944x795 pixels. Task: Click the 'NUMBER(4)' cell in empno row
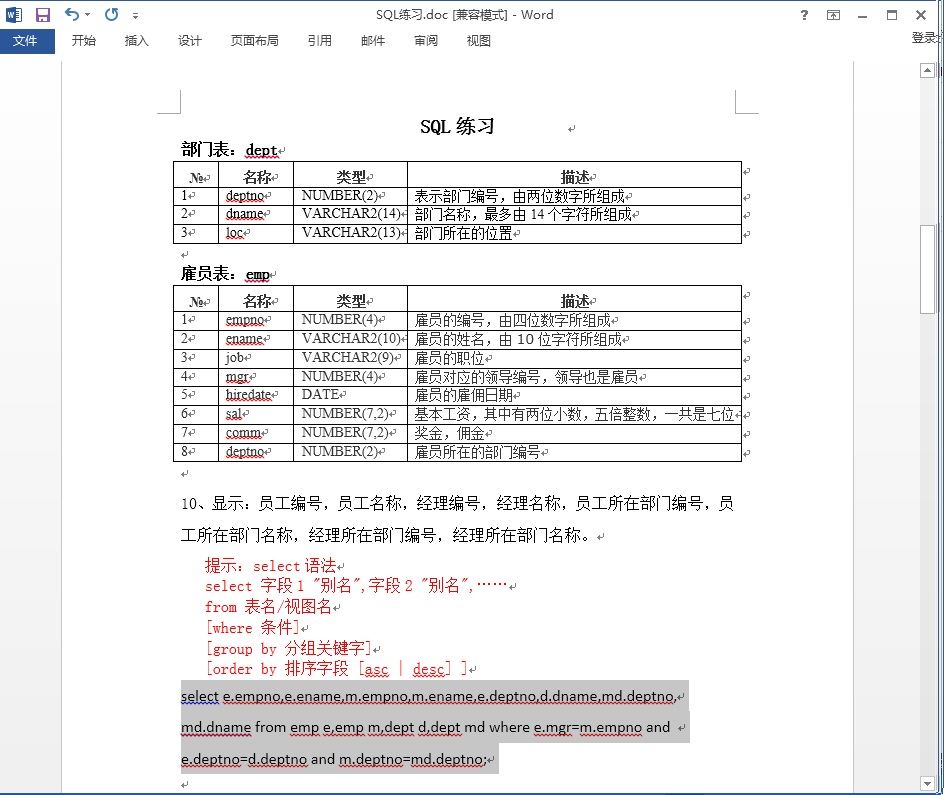[x=350, y=320]
